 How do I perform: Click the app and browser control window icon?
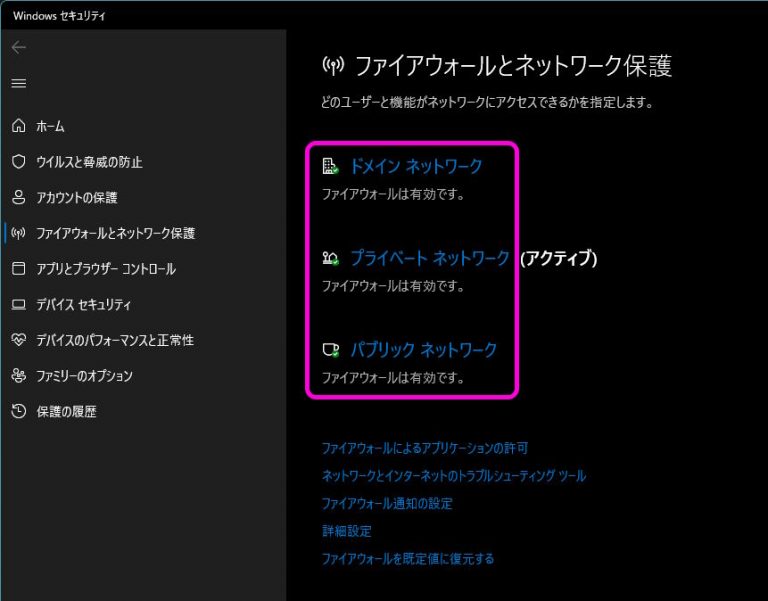tap(19, 268)
